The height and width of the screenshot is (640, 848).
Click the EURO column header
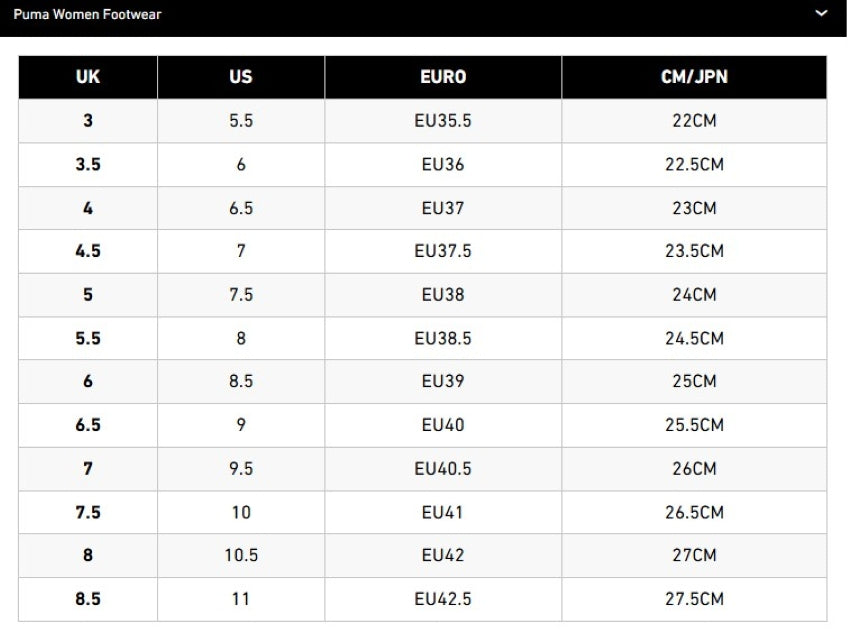[443, 77]
